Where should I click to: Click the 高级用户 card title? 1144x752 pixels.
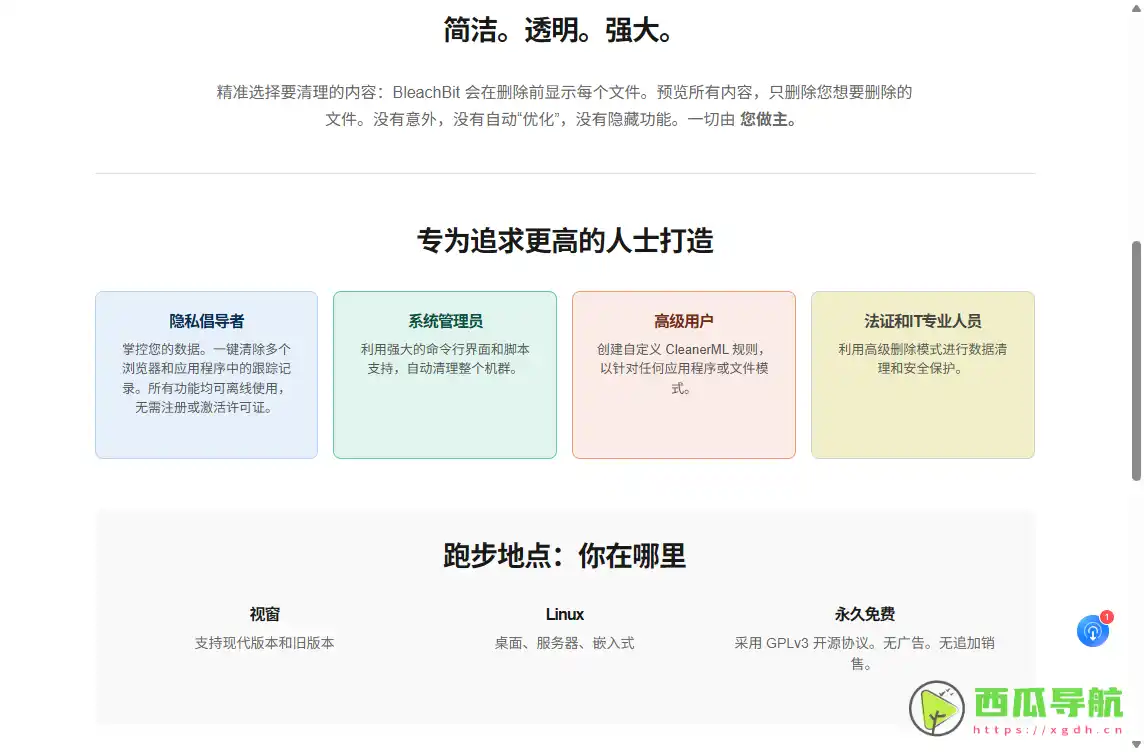684,321
